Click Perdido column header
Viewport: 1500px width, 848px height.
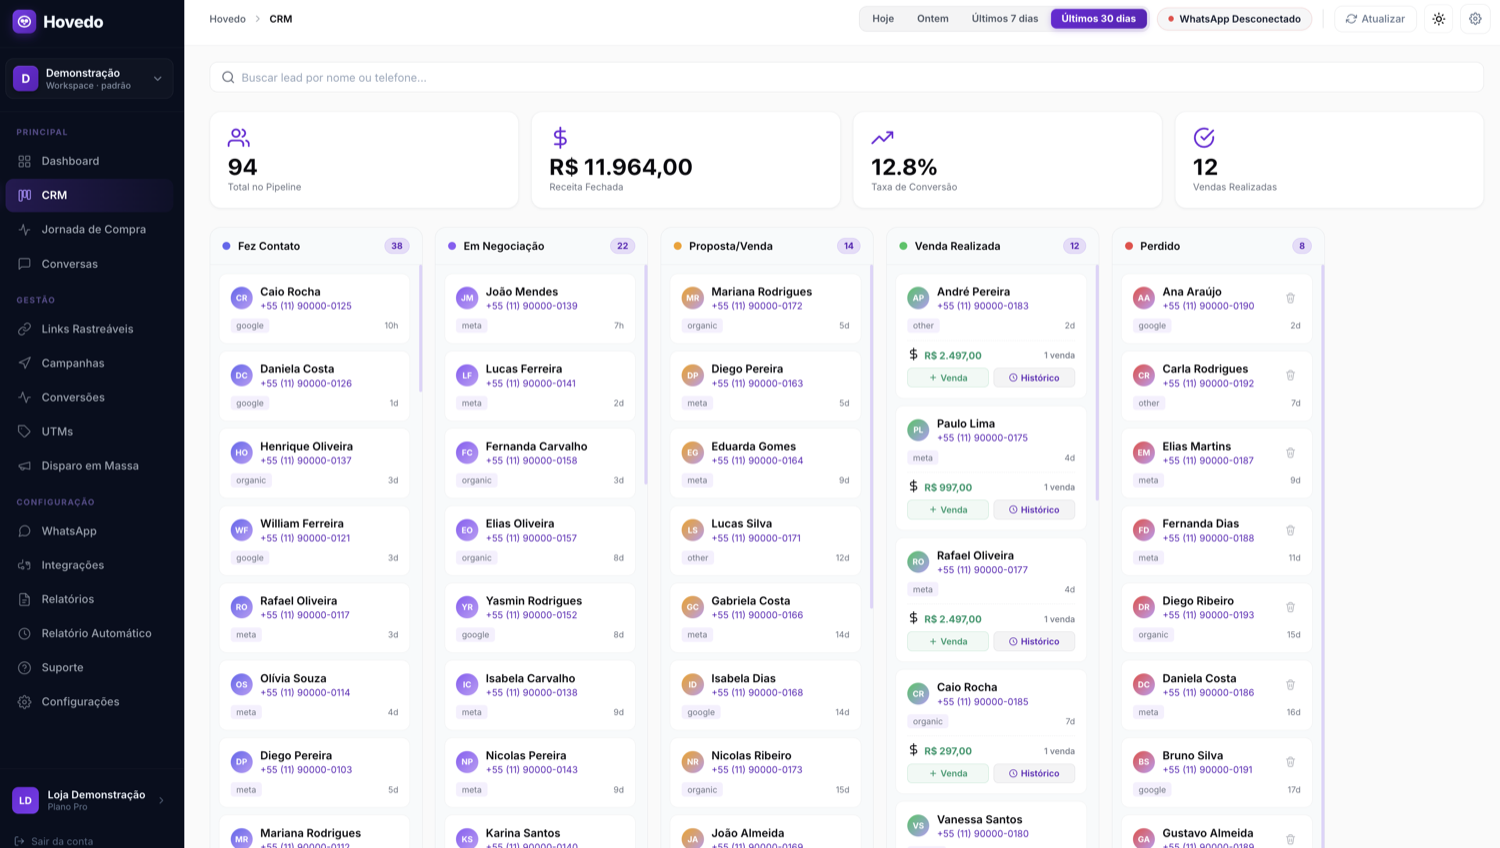pyautogui.click(x=1218, y=246)
